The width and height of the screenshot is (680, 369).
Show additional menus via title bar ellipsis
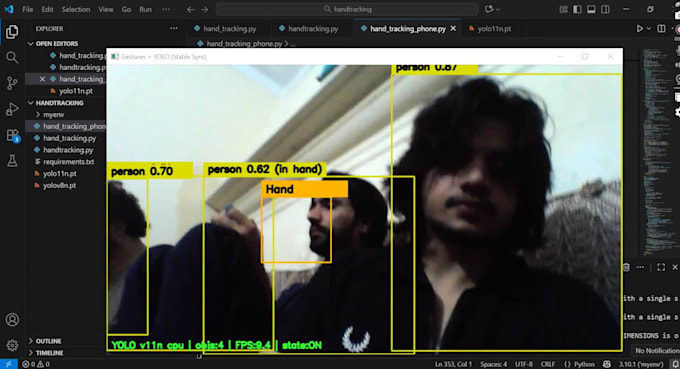click(166, 9)
